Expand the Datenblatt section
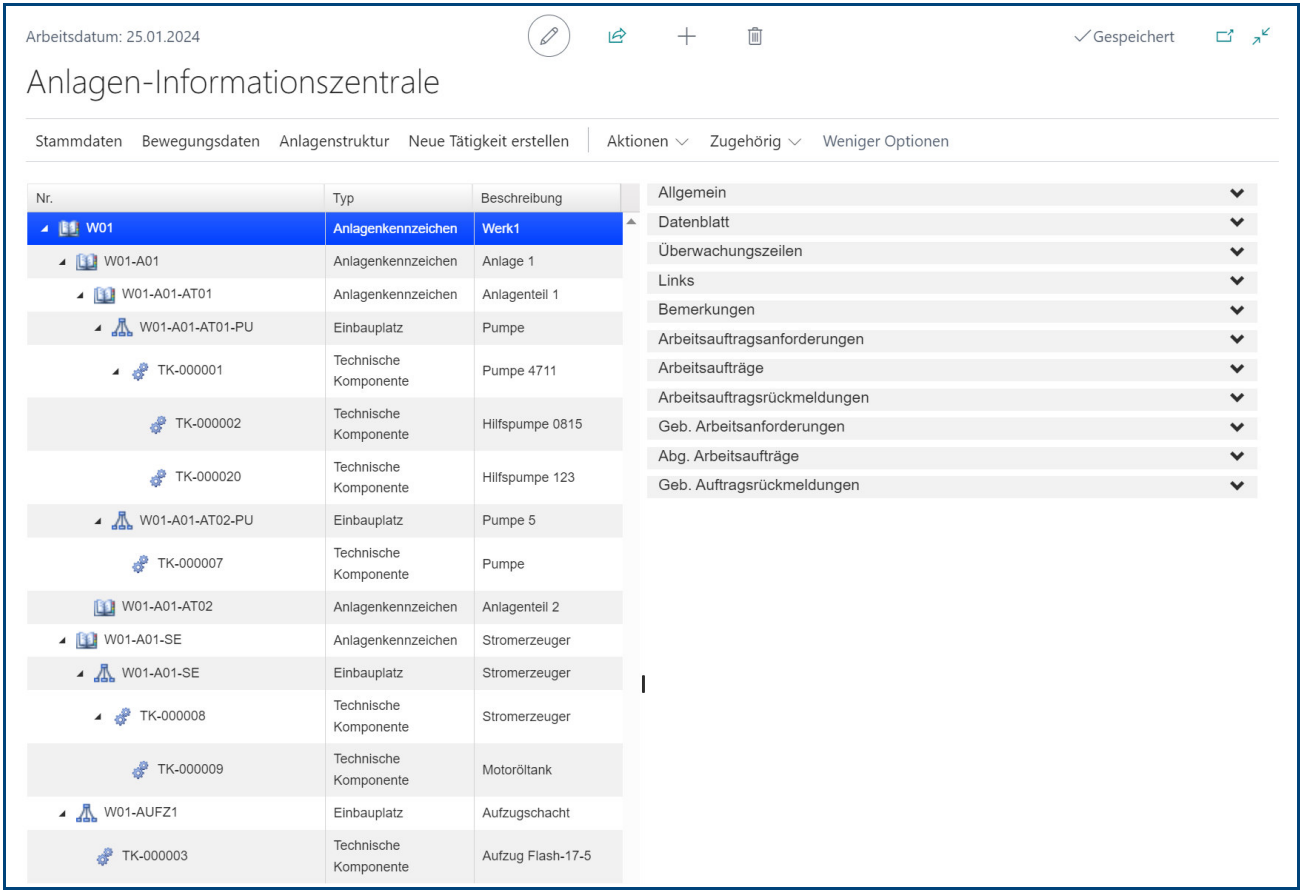Screen dimensions: 1303x893 coord(952,223)
